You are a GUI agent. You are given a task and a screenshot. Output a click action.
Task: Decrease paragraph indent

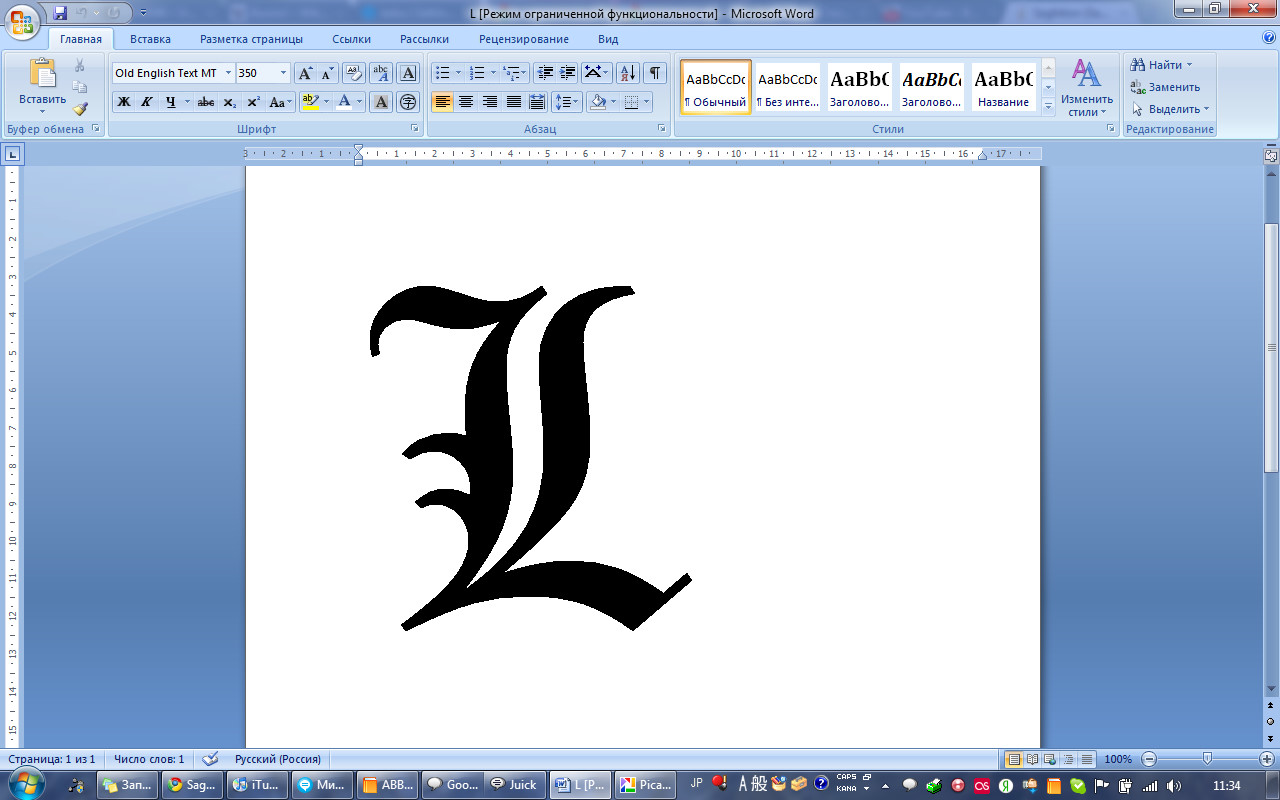[544, 73]
